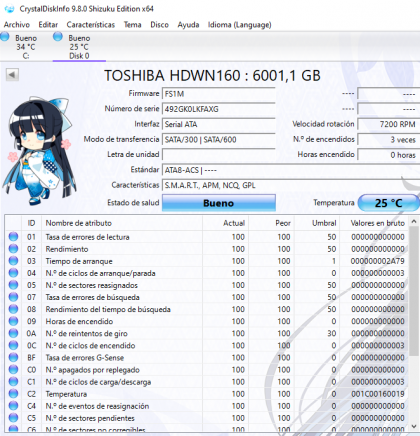Click the scroll down arrow of the attribute list
The width and height of the screenshot is (420, 436).
414,426
